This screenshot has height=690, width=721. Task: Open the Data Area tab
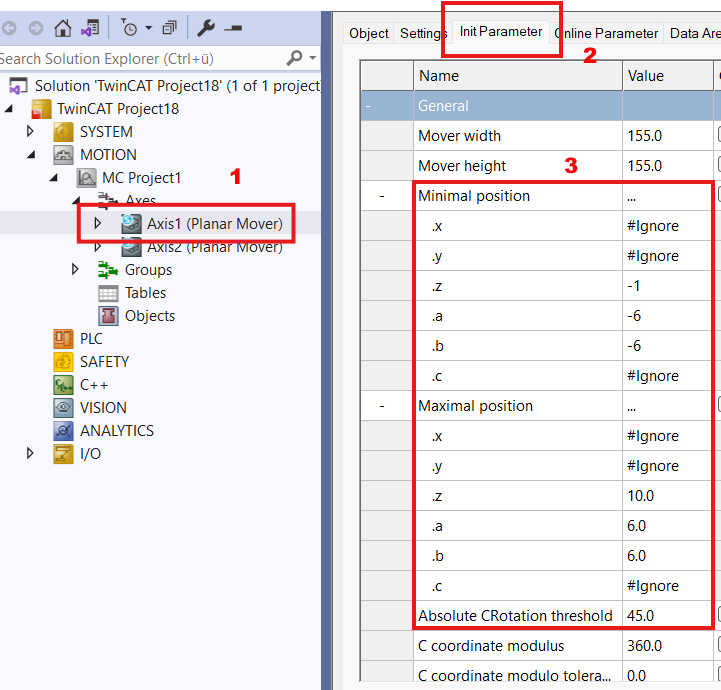(x=694, y=33)
